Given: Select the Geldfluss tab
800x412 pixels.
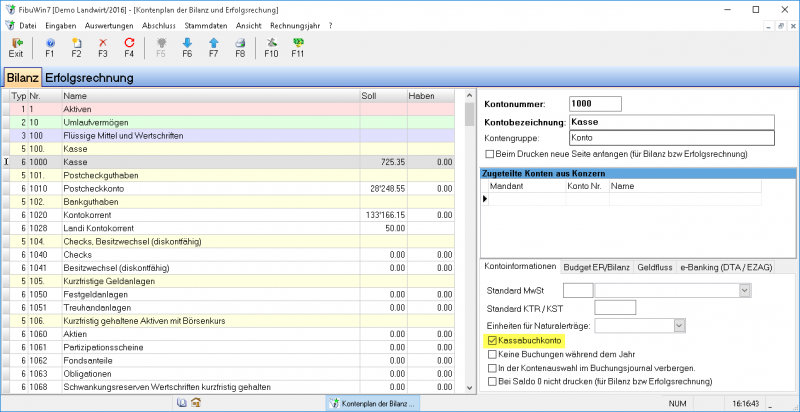Looking at the screenshot, I should click(x=655, y=267).
